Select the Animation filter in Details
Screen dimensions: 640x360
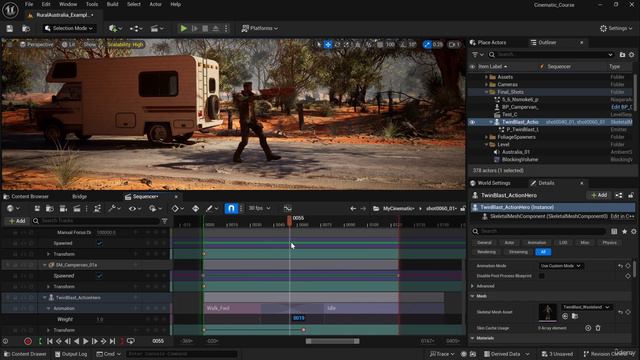click(536, 242)
